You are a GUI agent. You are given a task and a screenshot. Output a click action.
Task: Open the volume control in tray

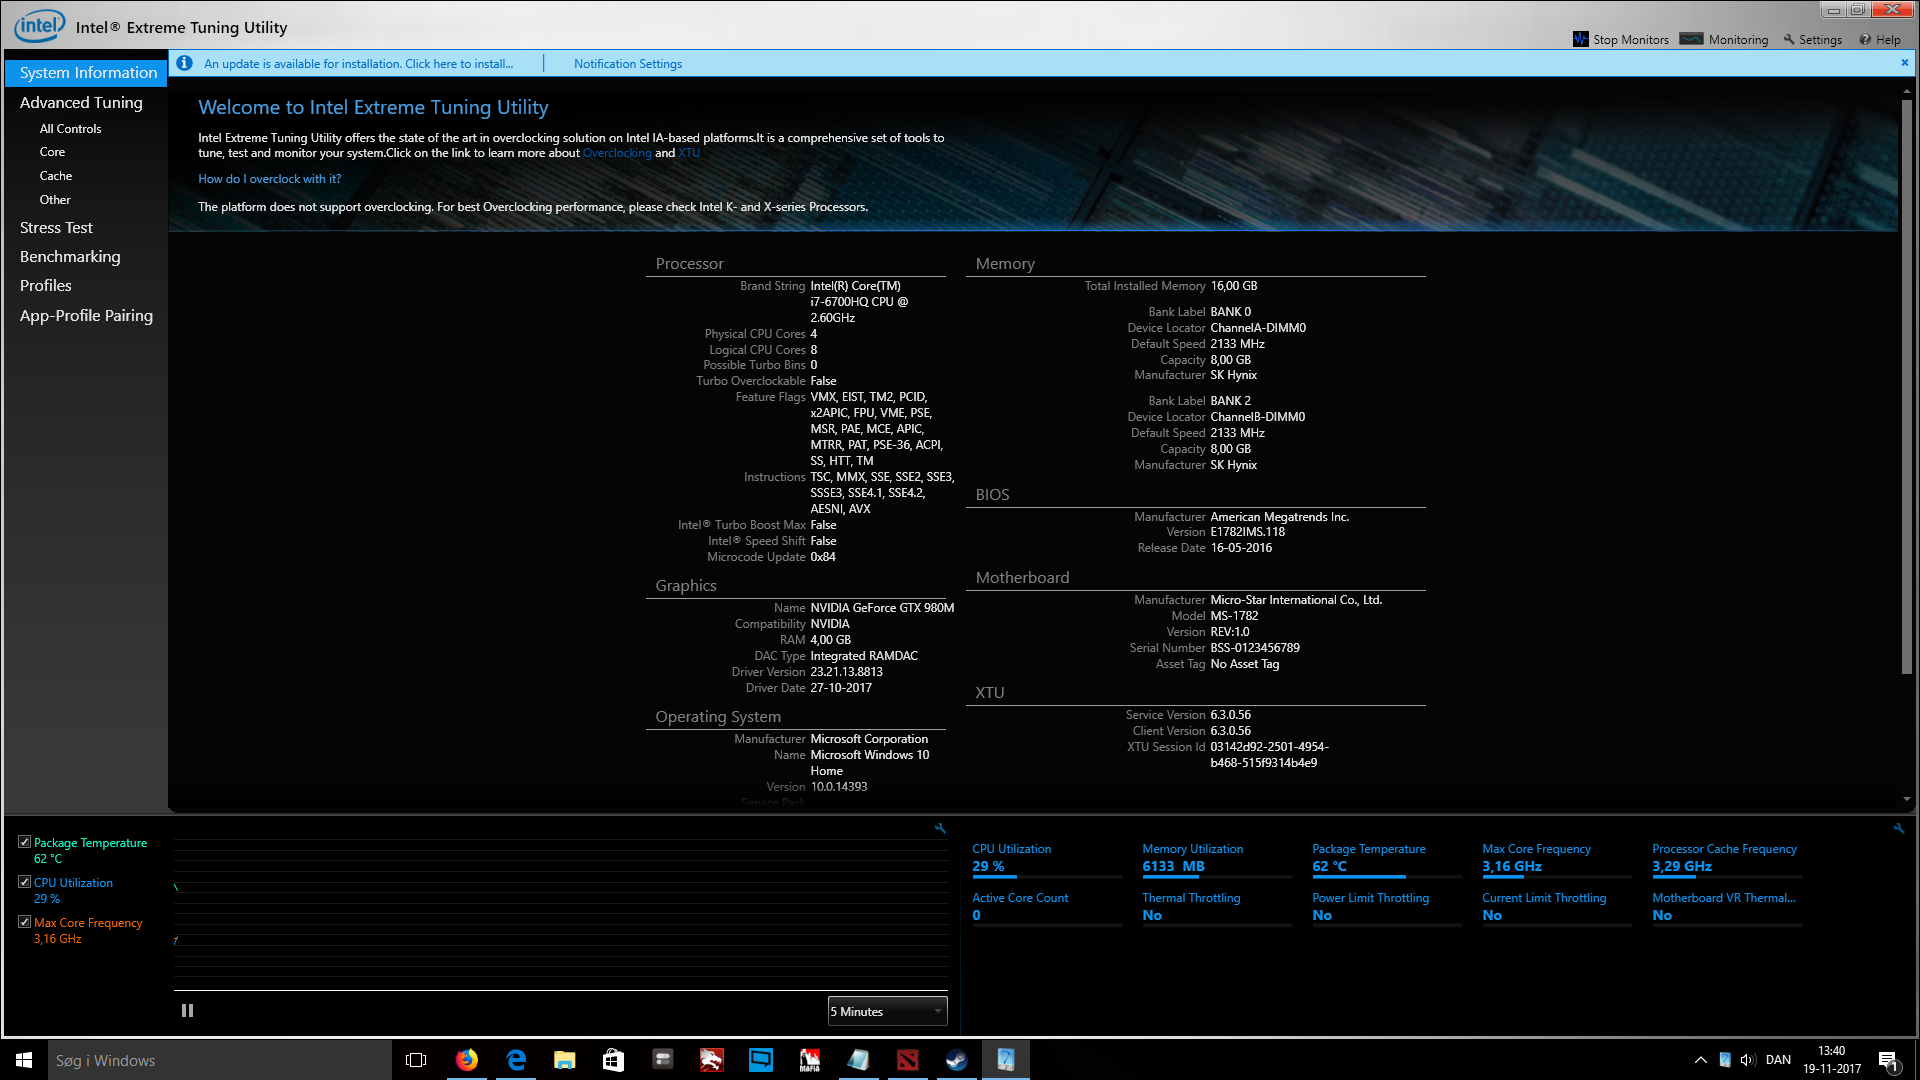tap(1748, 1060)
